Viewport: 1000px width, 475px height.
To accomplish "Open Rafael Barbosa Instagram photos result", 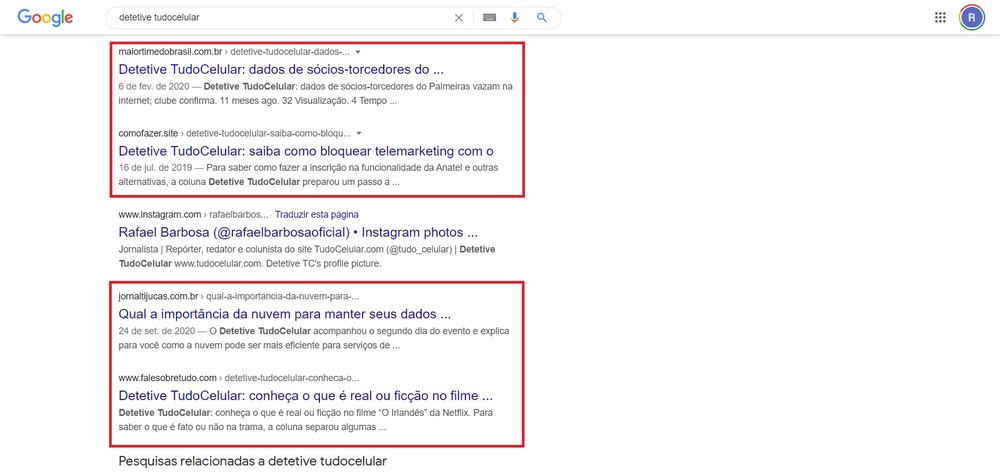I will 298,232.
